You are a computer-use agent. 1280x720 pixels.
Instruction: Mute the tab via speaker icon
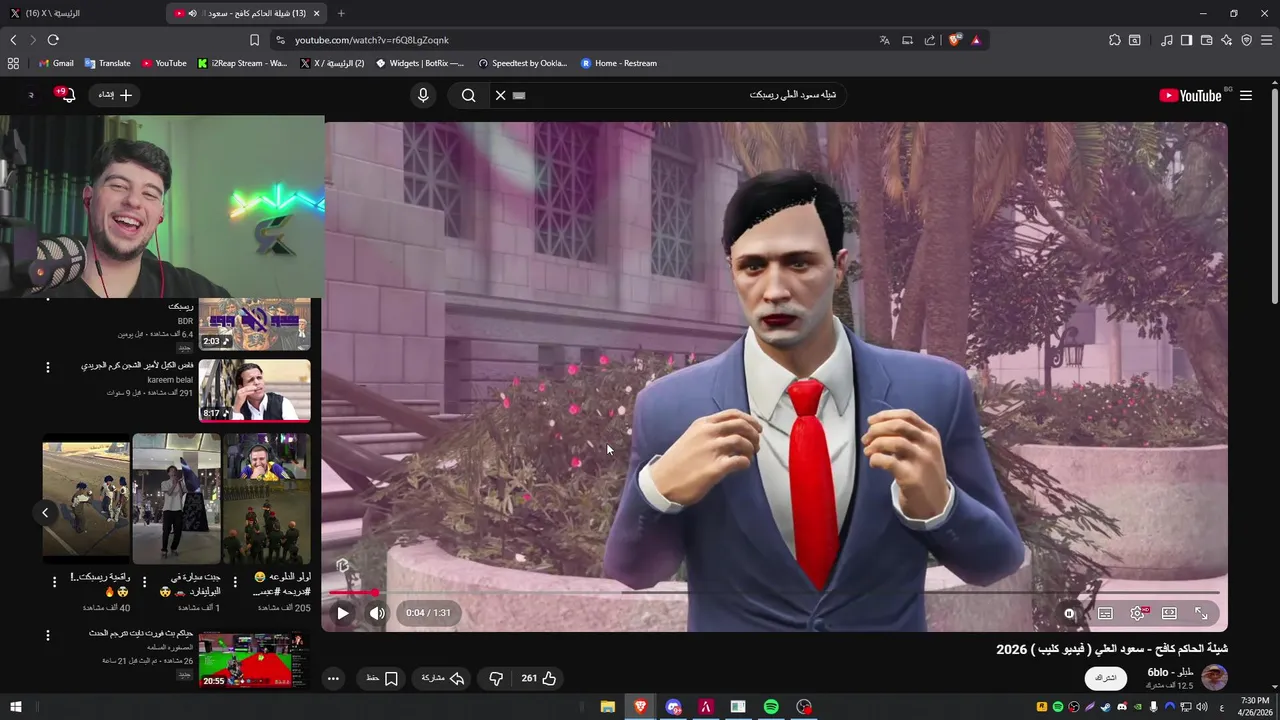click(x=192, y=13)
